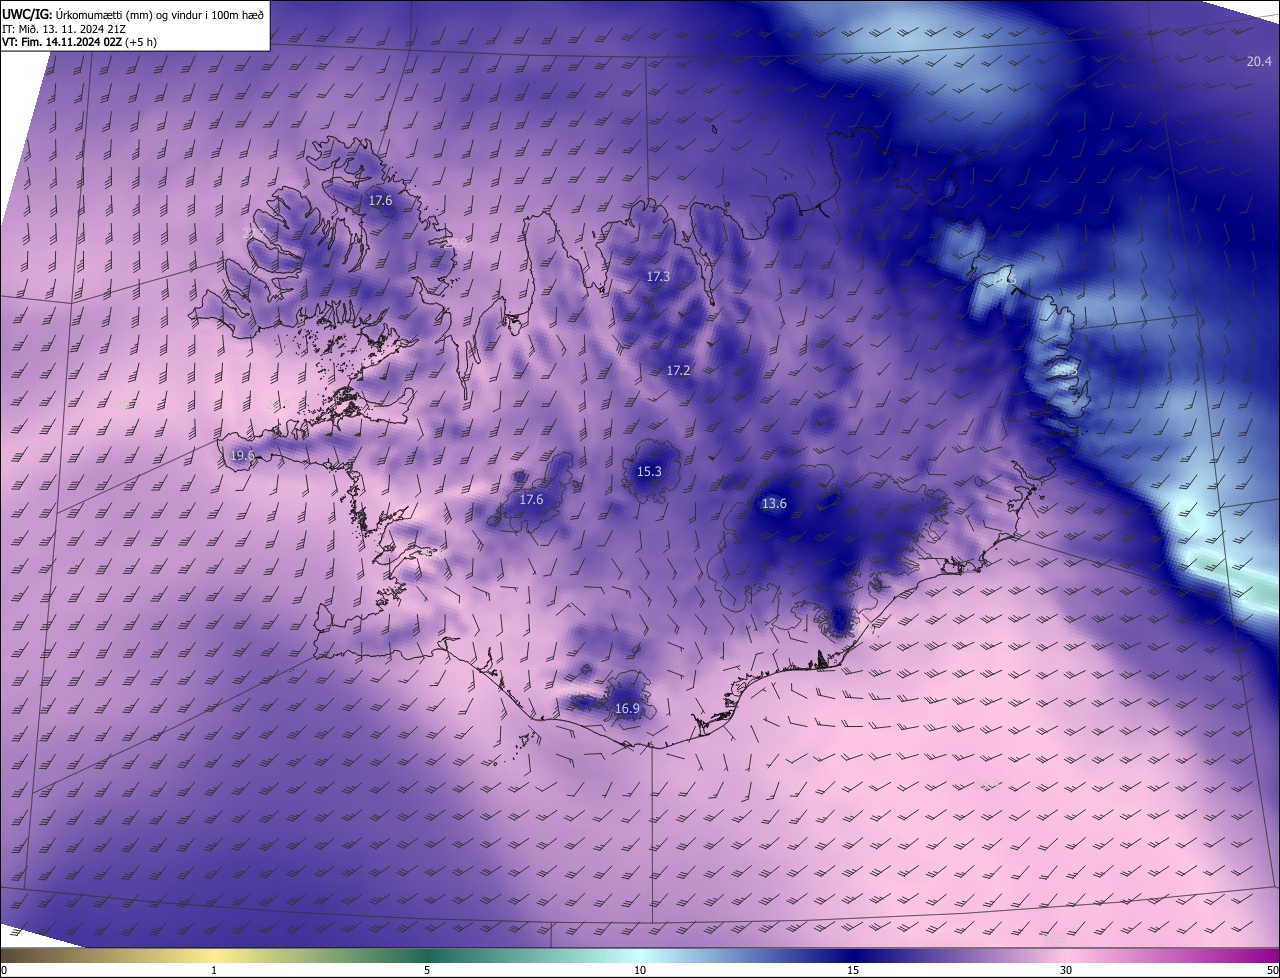Click the colorbar tick label 5
Viewport: 1280px width, 978px height.
point(427,970)
